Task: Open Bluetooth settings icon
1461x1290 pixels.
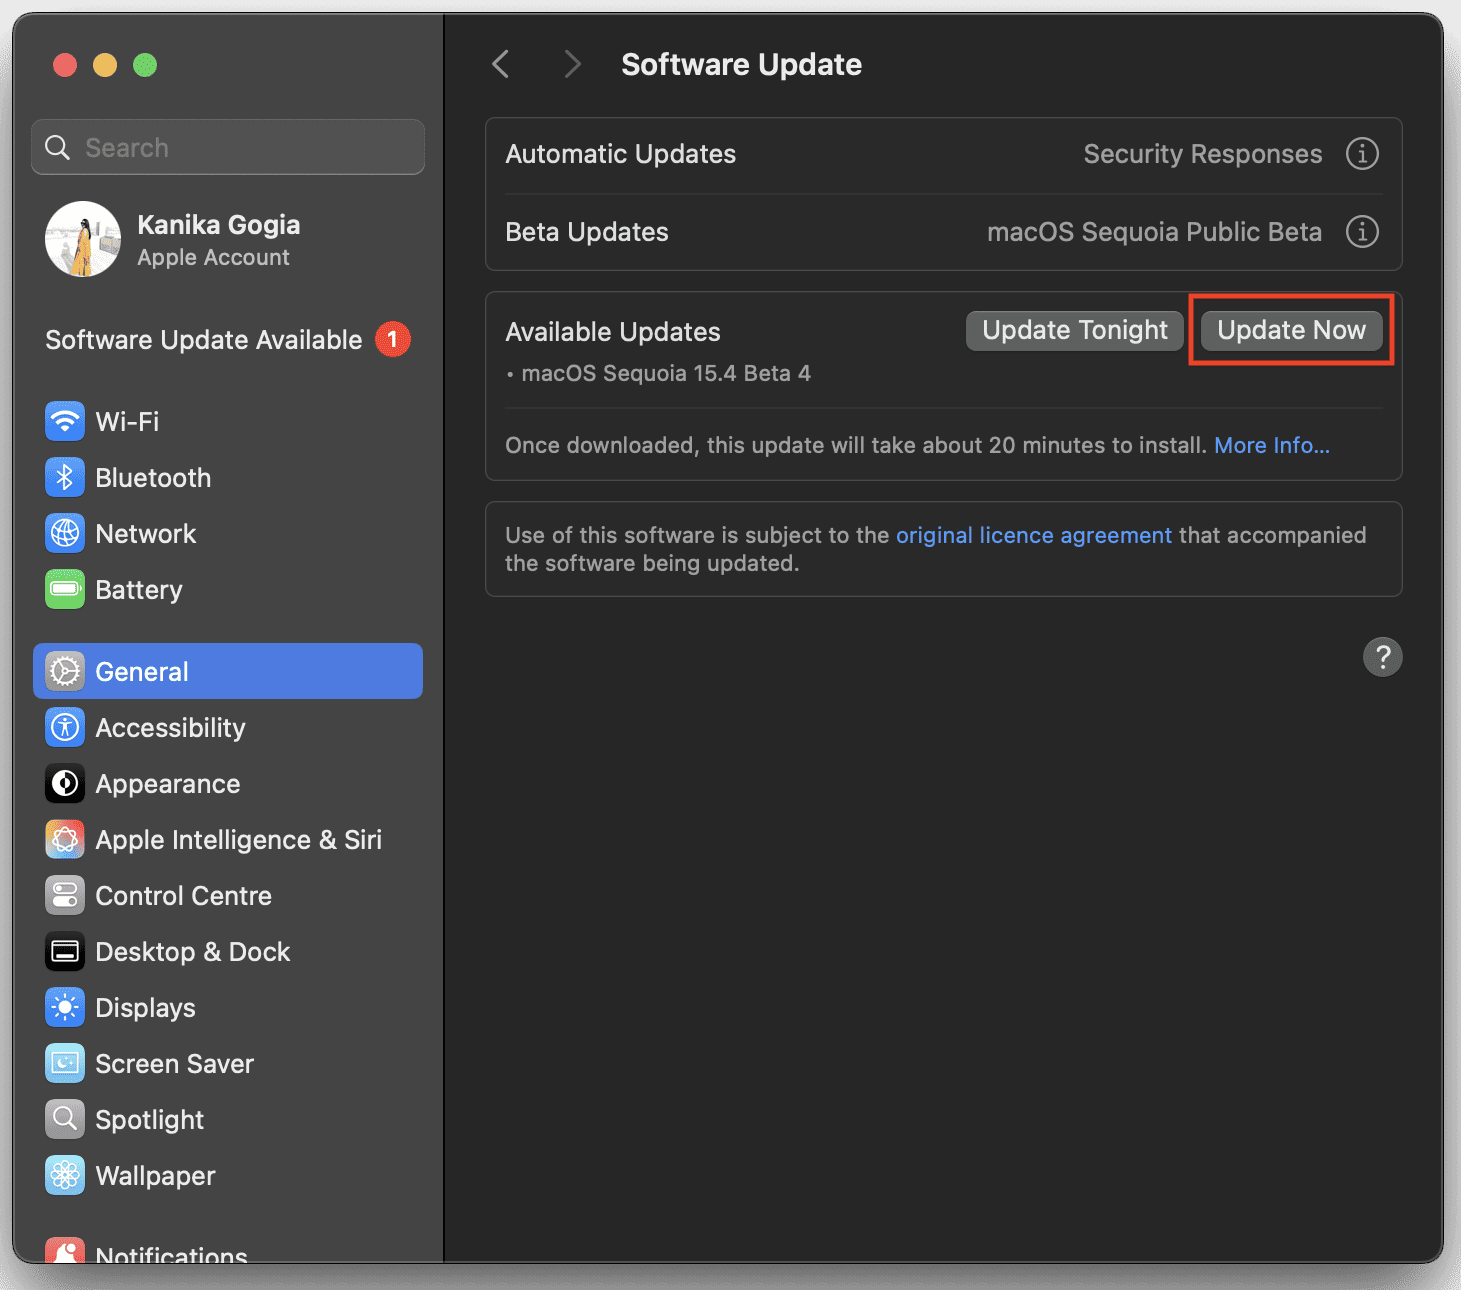Action: [x=65, y=477]
